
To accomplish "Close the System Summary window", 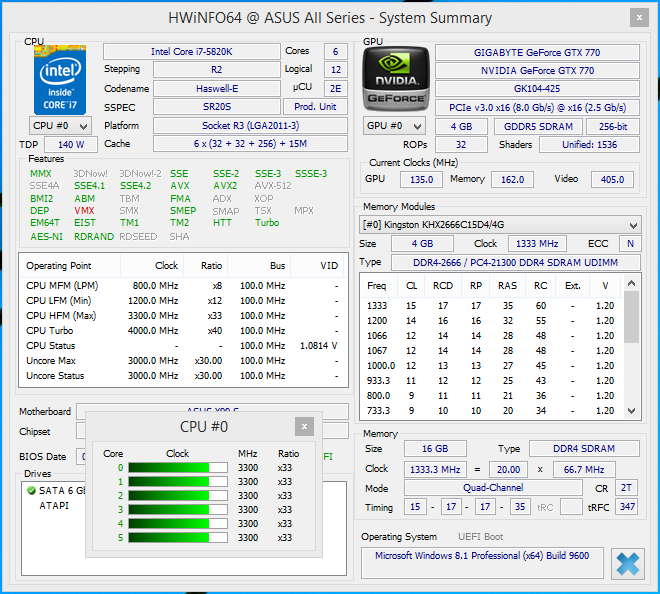I will pyautogui.click(x=639, y=18).
